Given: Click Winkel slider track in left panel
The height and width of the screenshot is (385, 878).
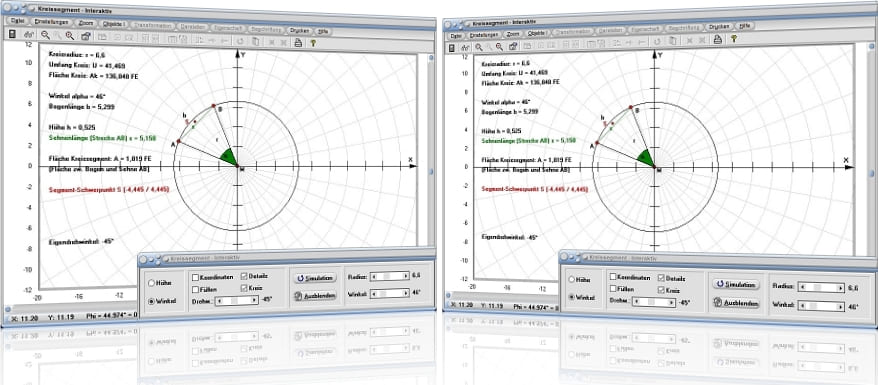Looking at the screenshot, I should 389,294.
